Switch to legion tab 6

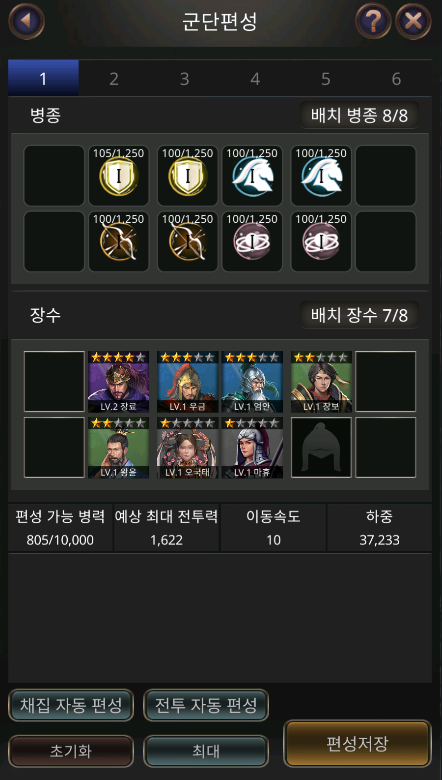pos(396,79)
